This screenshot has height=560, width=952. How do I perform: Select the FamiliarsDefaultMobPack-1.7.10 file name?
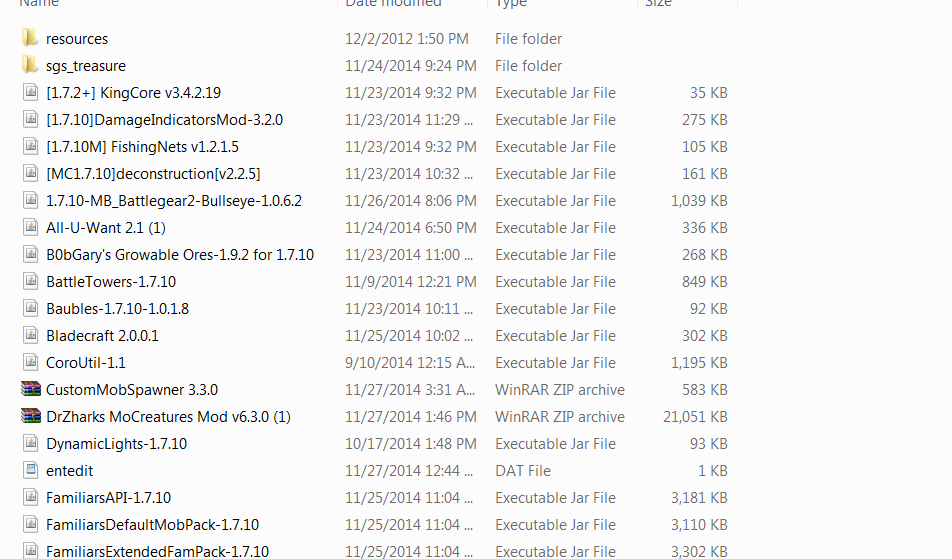[x=152, y=524]
